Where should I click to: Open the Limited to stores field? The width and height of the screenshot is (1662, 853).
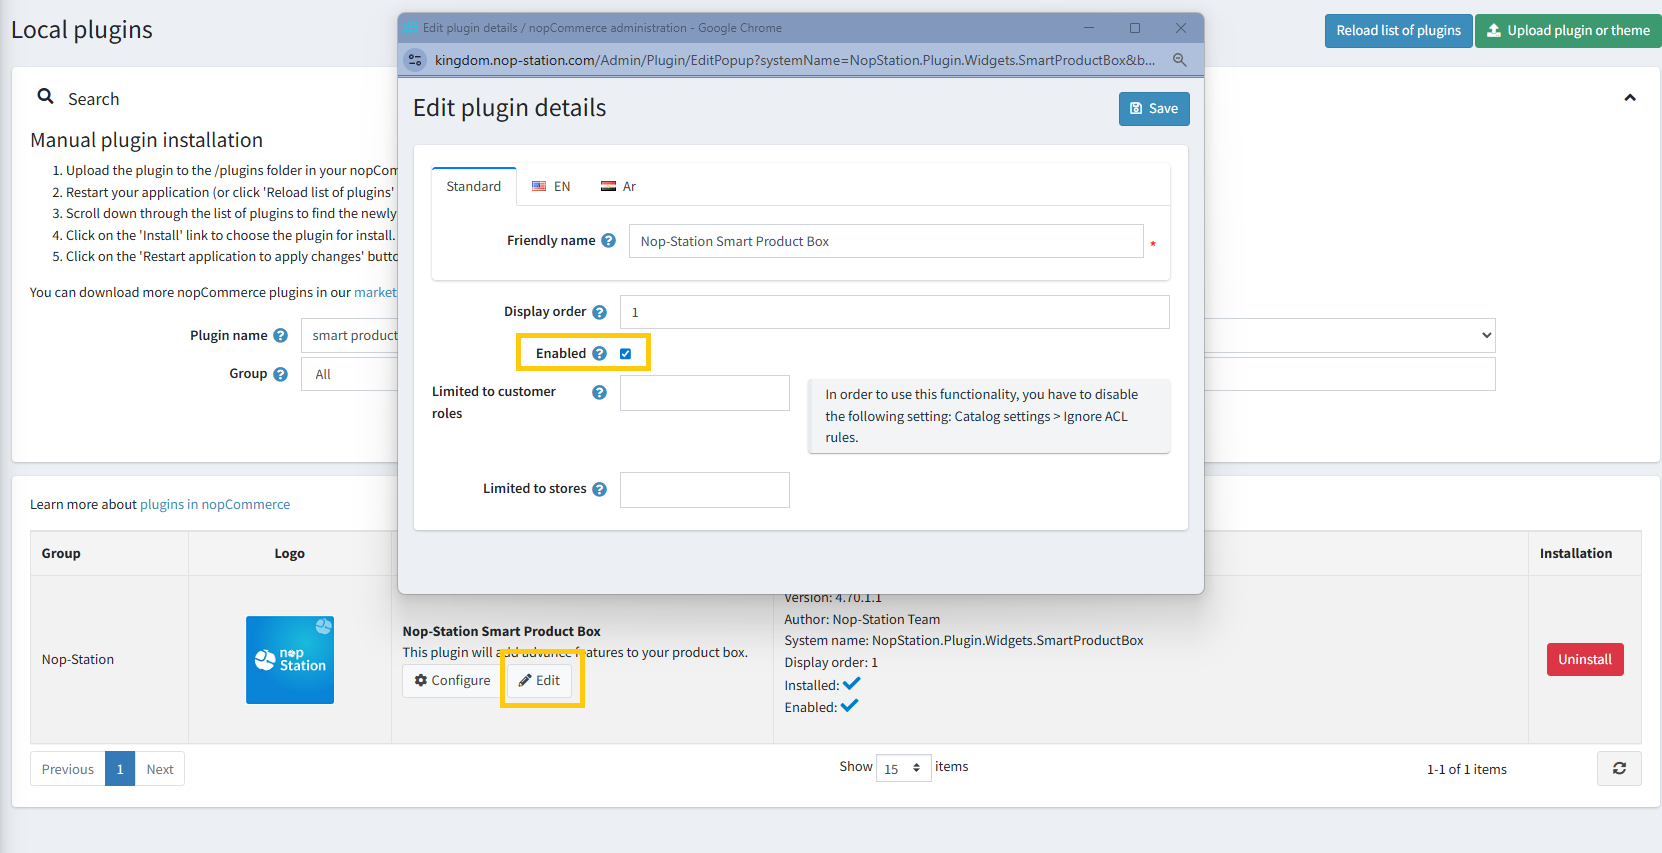(705, 490)
